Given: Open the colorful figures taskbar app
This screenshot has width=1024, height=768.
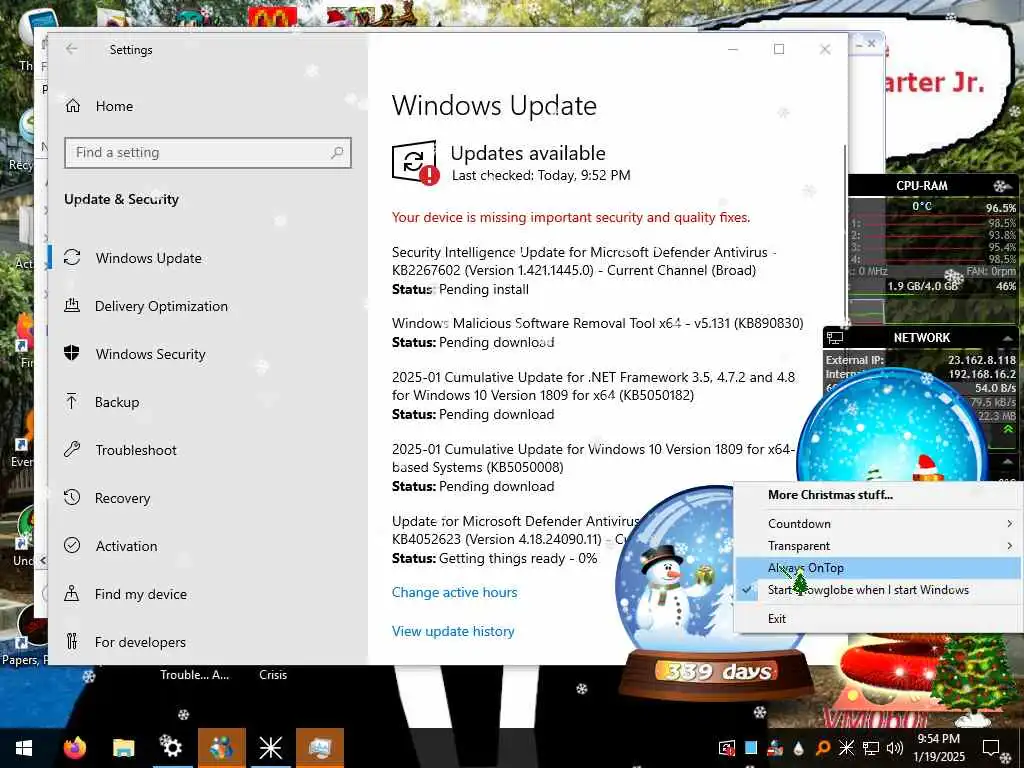Looking at the screenshot, I should tap(221, 748).
